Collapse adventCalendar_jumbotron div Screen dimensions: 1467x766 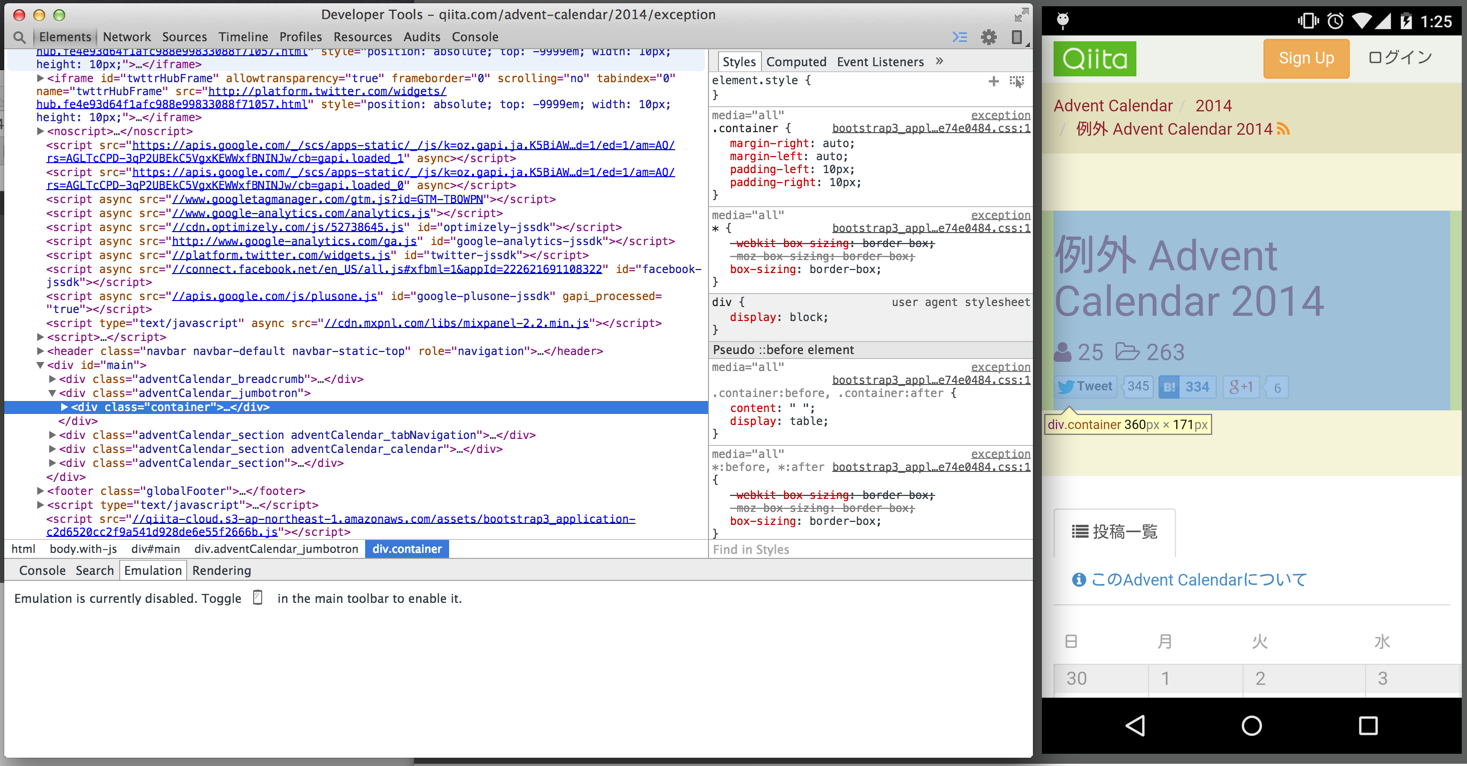tap(53, 393)
